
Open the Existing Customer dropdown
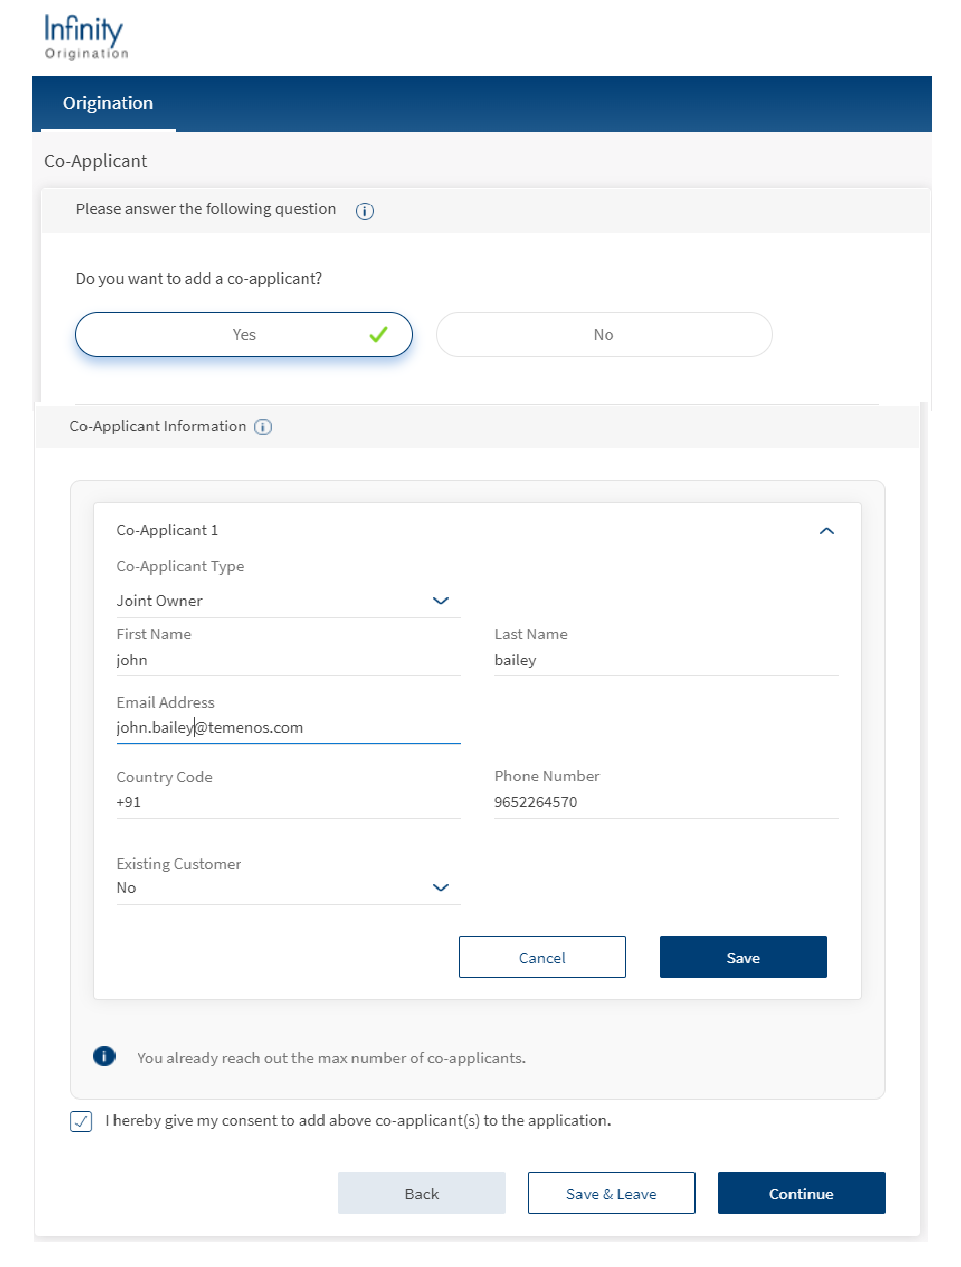pos(288,888)
